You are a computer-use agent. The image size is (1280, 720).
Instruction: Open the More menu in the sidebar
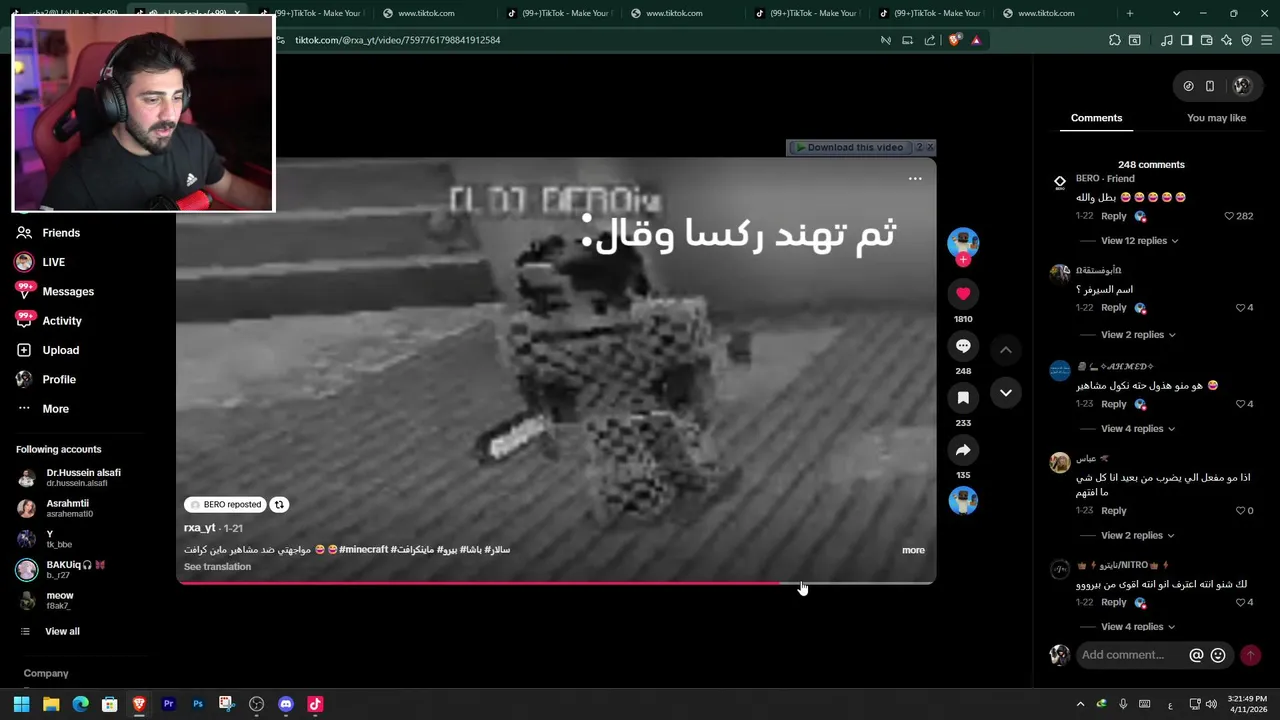point(55,409)
